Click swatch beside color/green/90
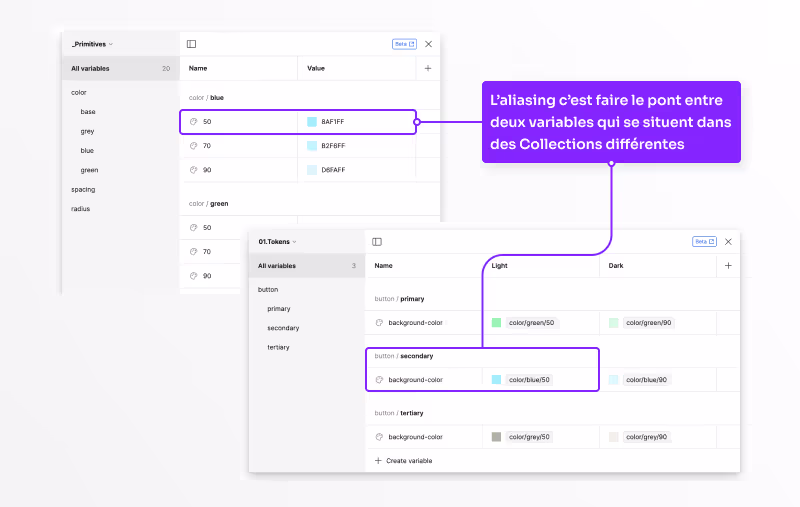 click(x=614, y=323)
